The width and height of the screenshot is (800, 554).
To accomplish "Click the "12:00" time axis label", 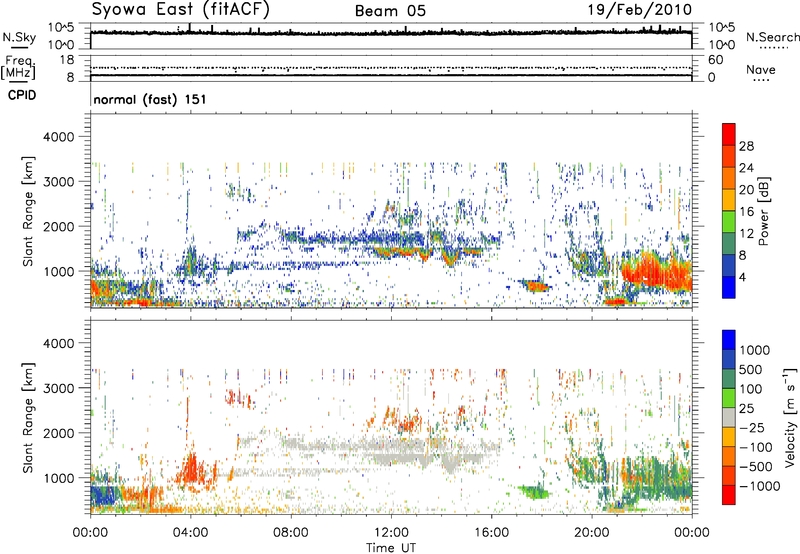I will point(391,533).
